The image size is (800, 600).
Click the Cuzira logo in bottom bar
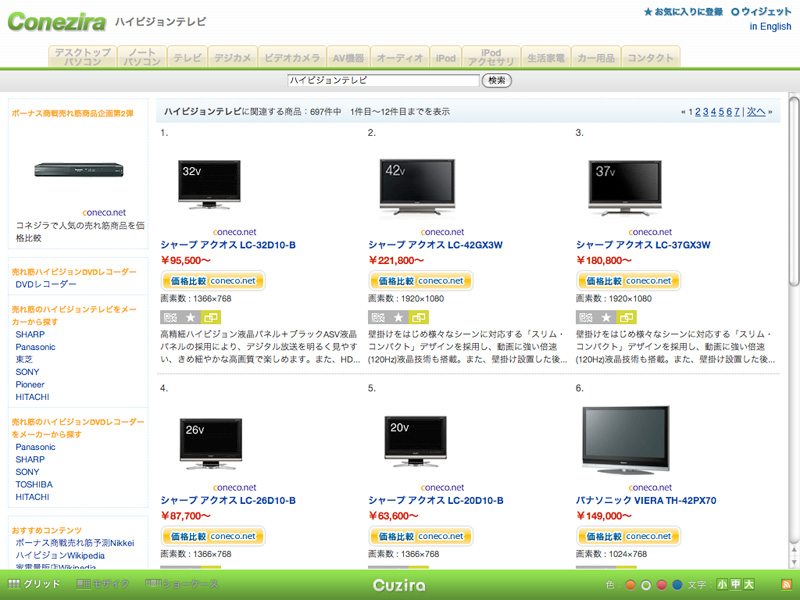pos(399,585)
